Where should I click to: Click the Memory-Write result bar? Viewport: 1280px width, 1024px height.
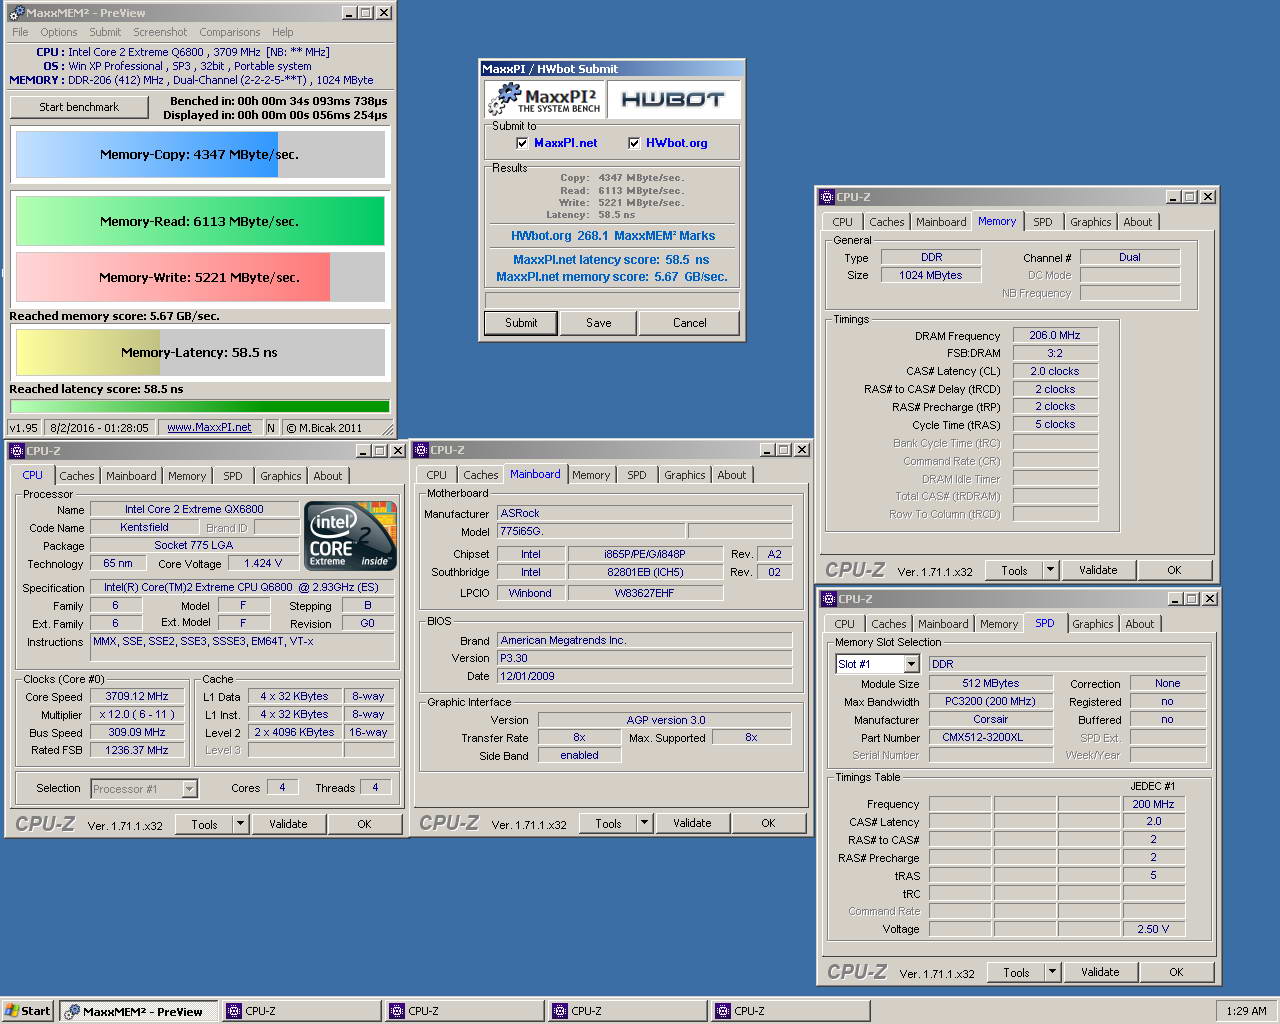coord(200,277)
